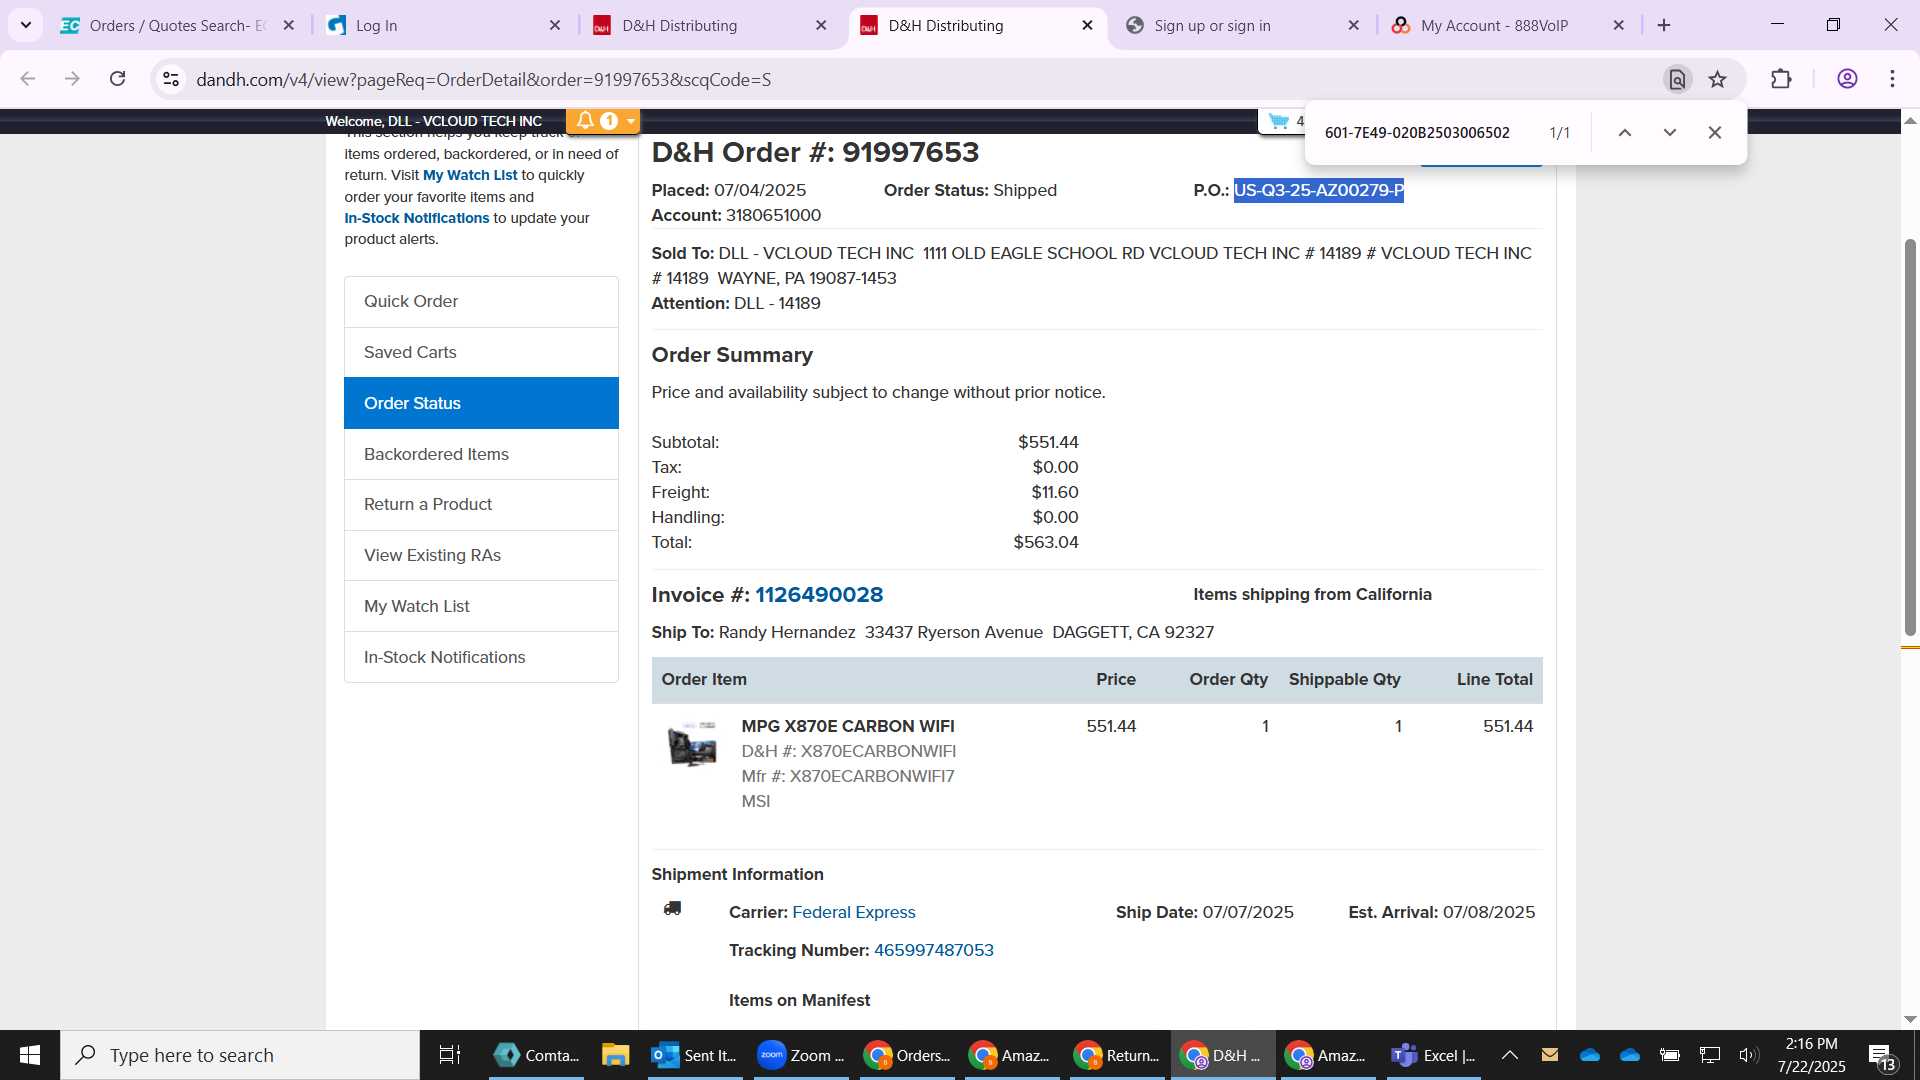Select Return a Product in sidebar
This screenshot has width=1920, height=1080.
pyautogui.click(x=481, y=504)
